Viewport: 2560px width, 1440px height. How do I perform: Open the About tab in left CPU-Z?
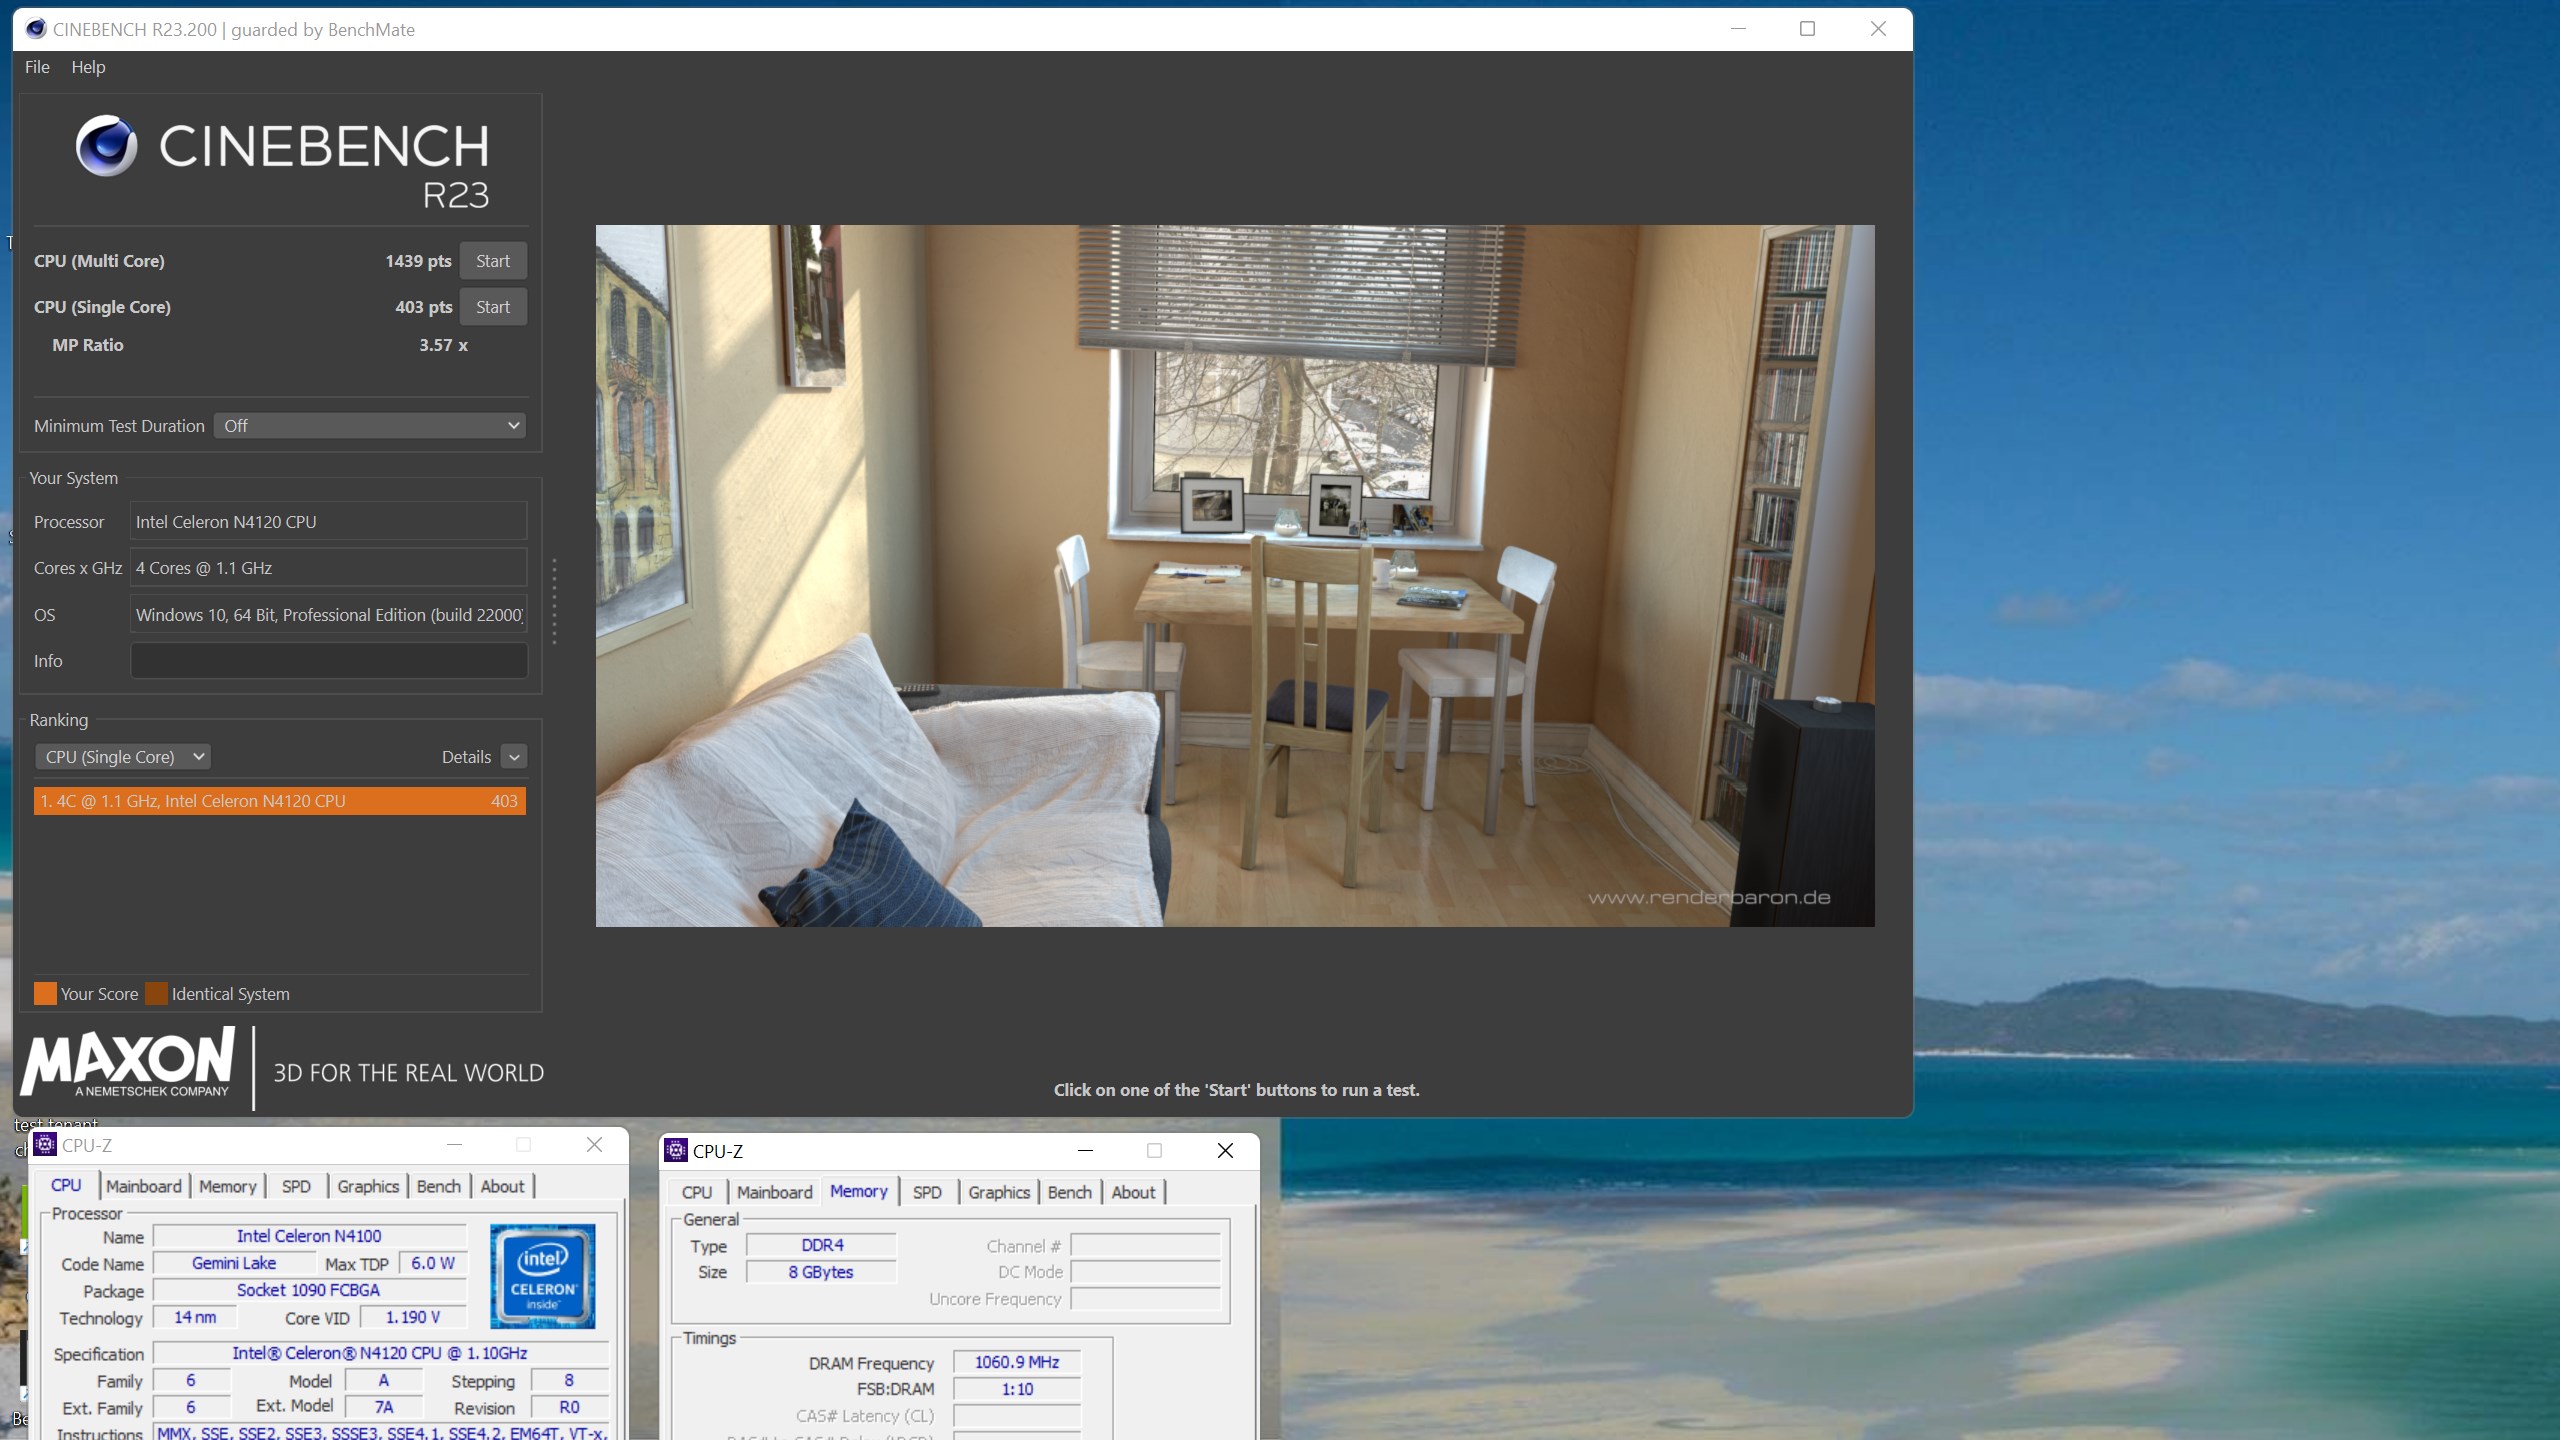[502, 1186]
